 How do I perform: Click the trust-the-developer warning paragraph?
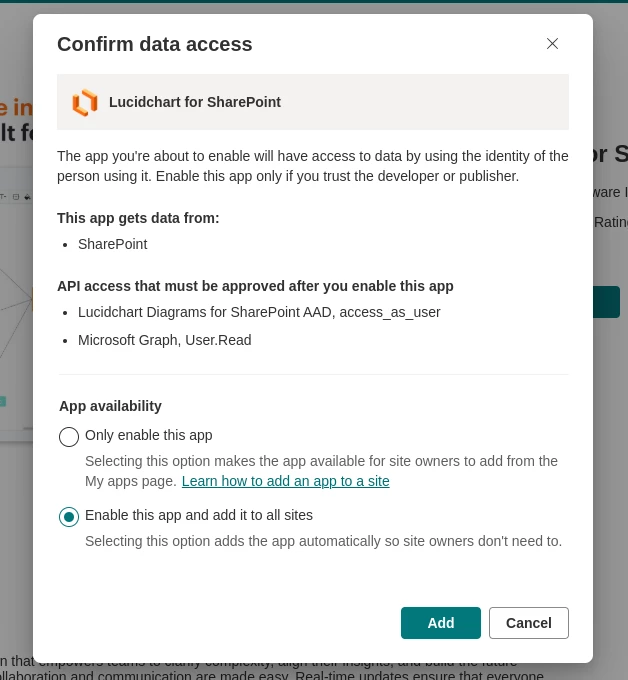[x=313, y=166]
